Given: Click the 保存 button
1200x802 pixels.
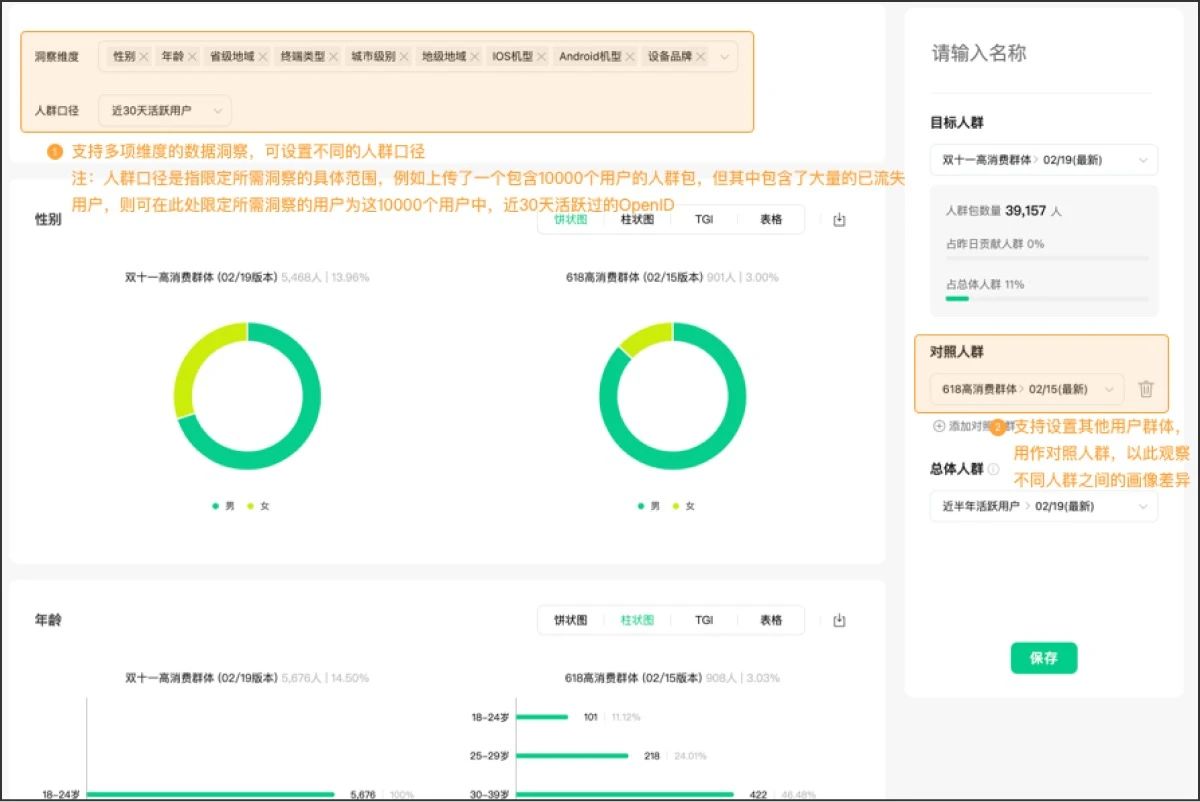Looking at the screenshot, I should pos(1044,658).
